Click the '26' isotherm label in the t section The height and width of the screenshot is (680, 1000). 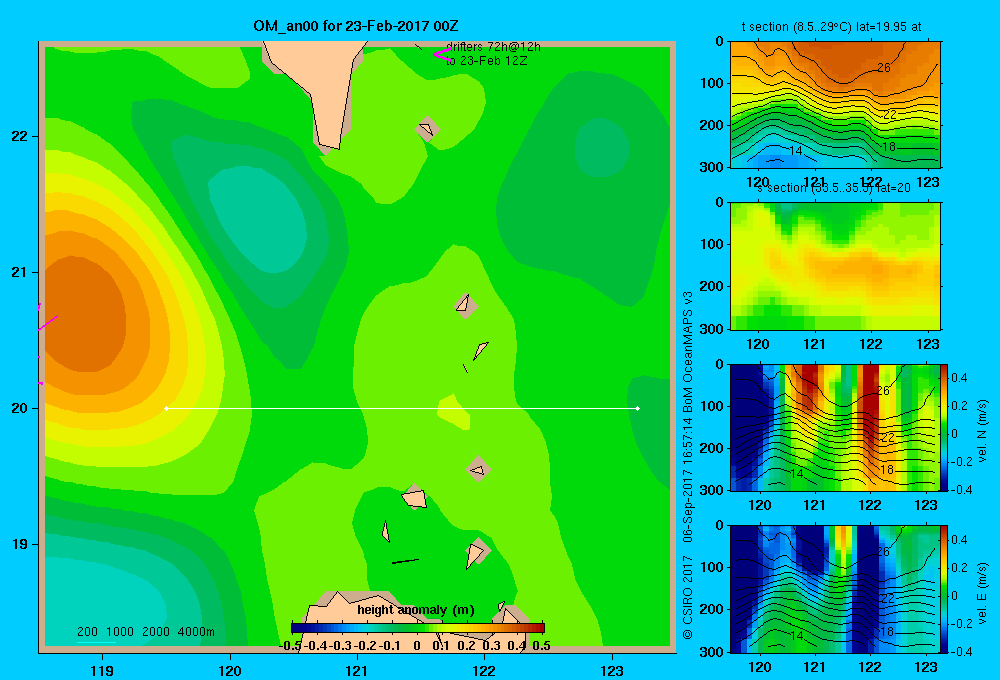click(884, 68)
